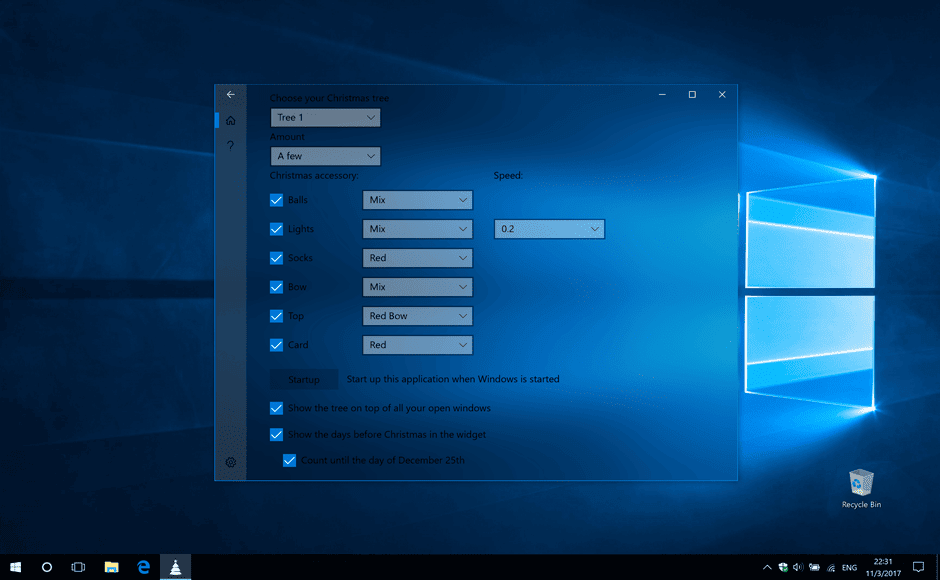Uncheck the Top accessory
Image resolution: width=940 pixels, height=580 pixels.
click(276, 316)
